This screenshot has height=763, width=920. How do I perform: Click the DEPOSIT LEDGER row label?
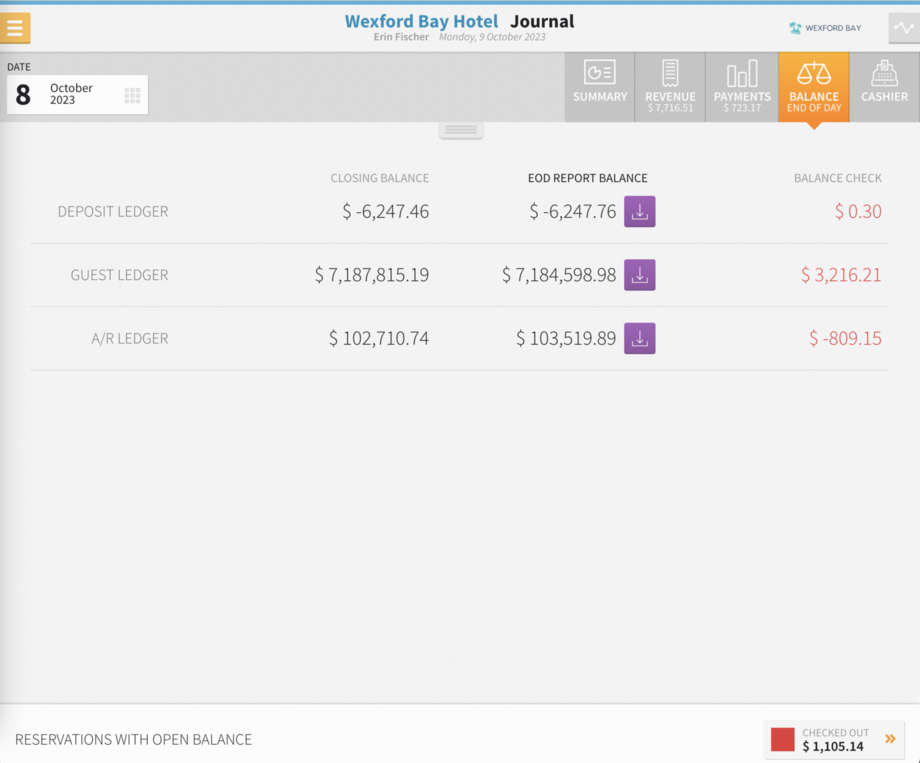[x=113, y=211]
